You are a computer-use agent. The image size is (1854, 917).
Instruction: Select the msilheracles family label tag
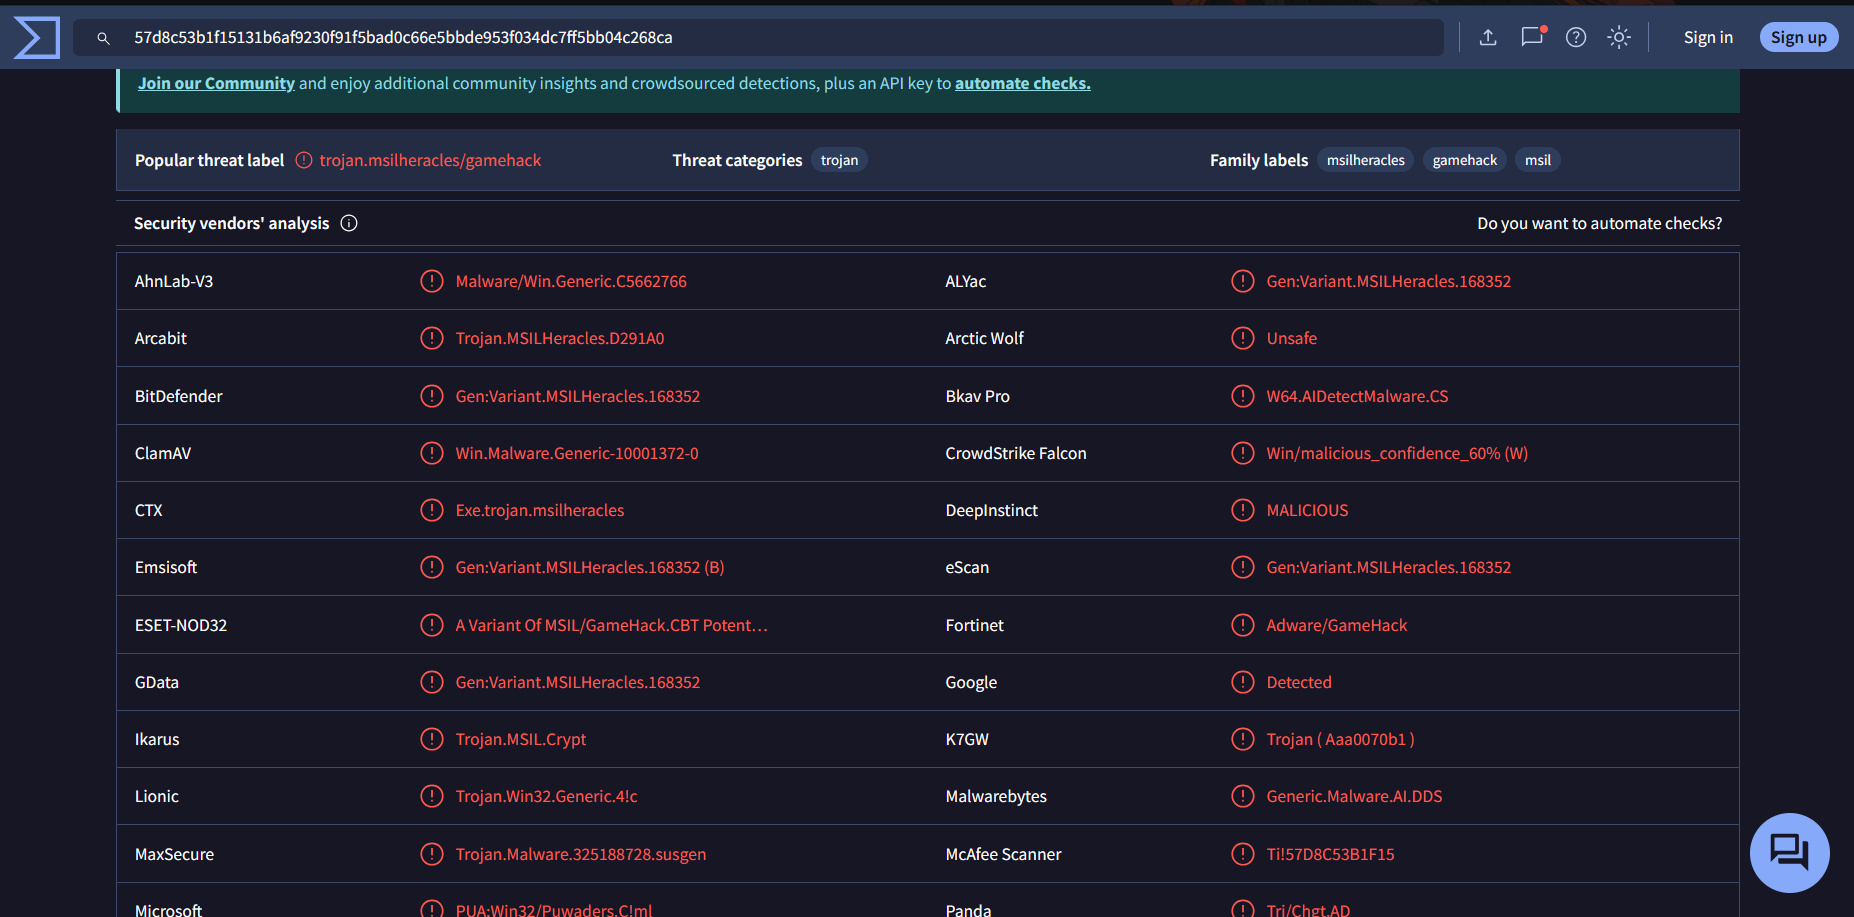point(1365,160)
